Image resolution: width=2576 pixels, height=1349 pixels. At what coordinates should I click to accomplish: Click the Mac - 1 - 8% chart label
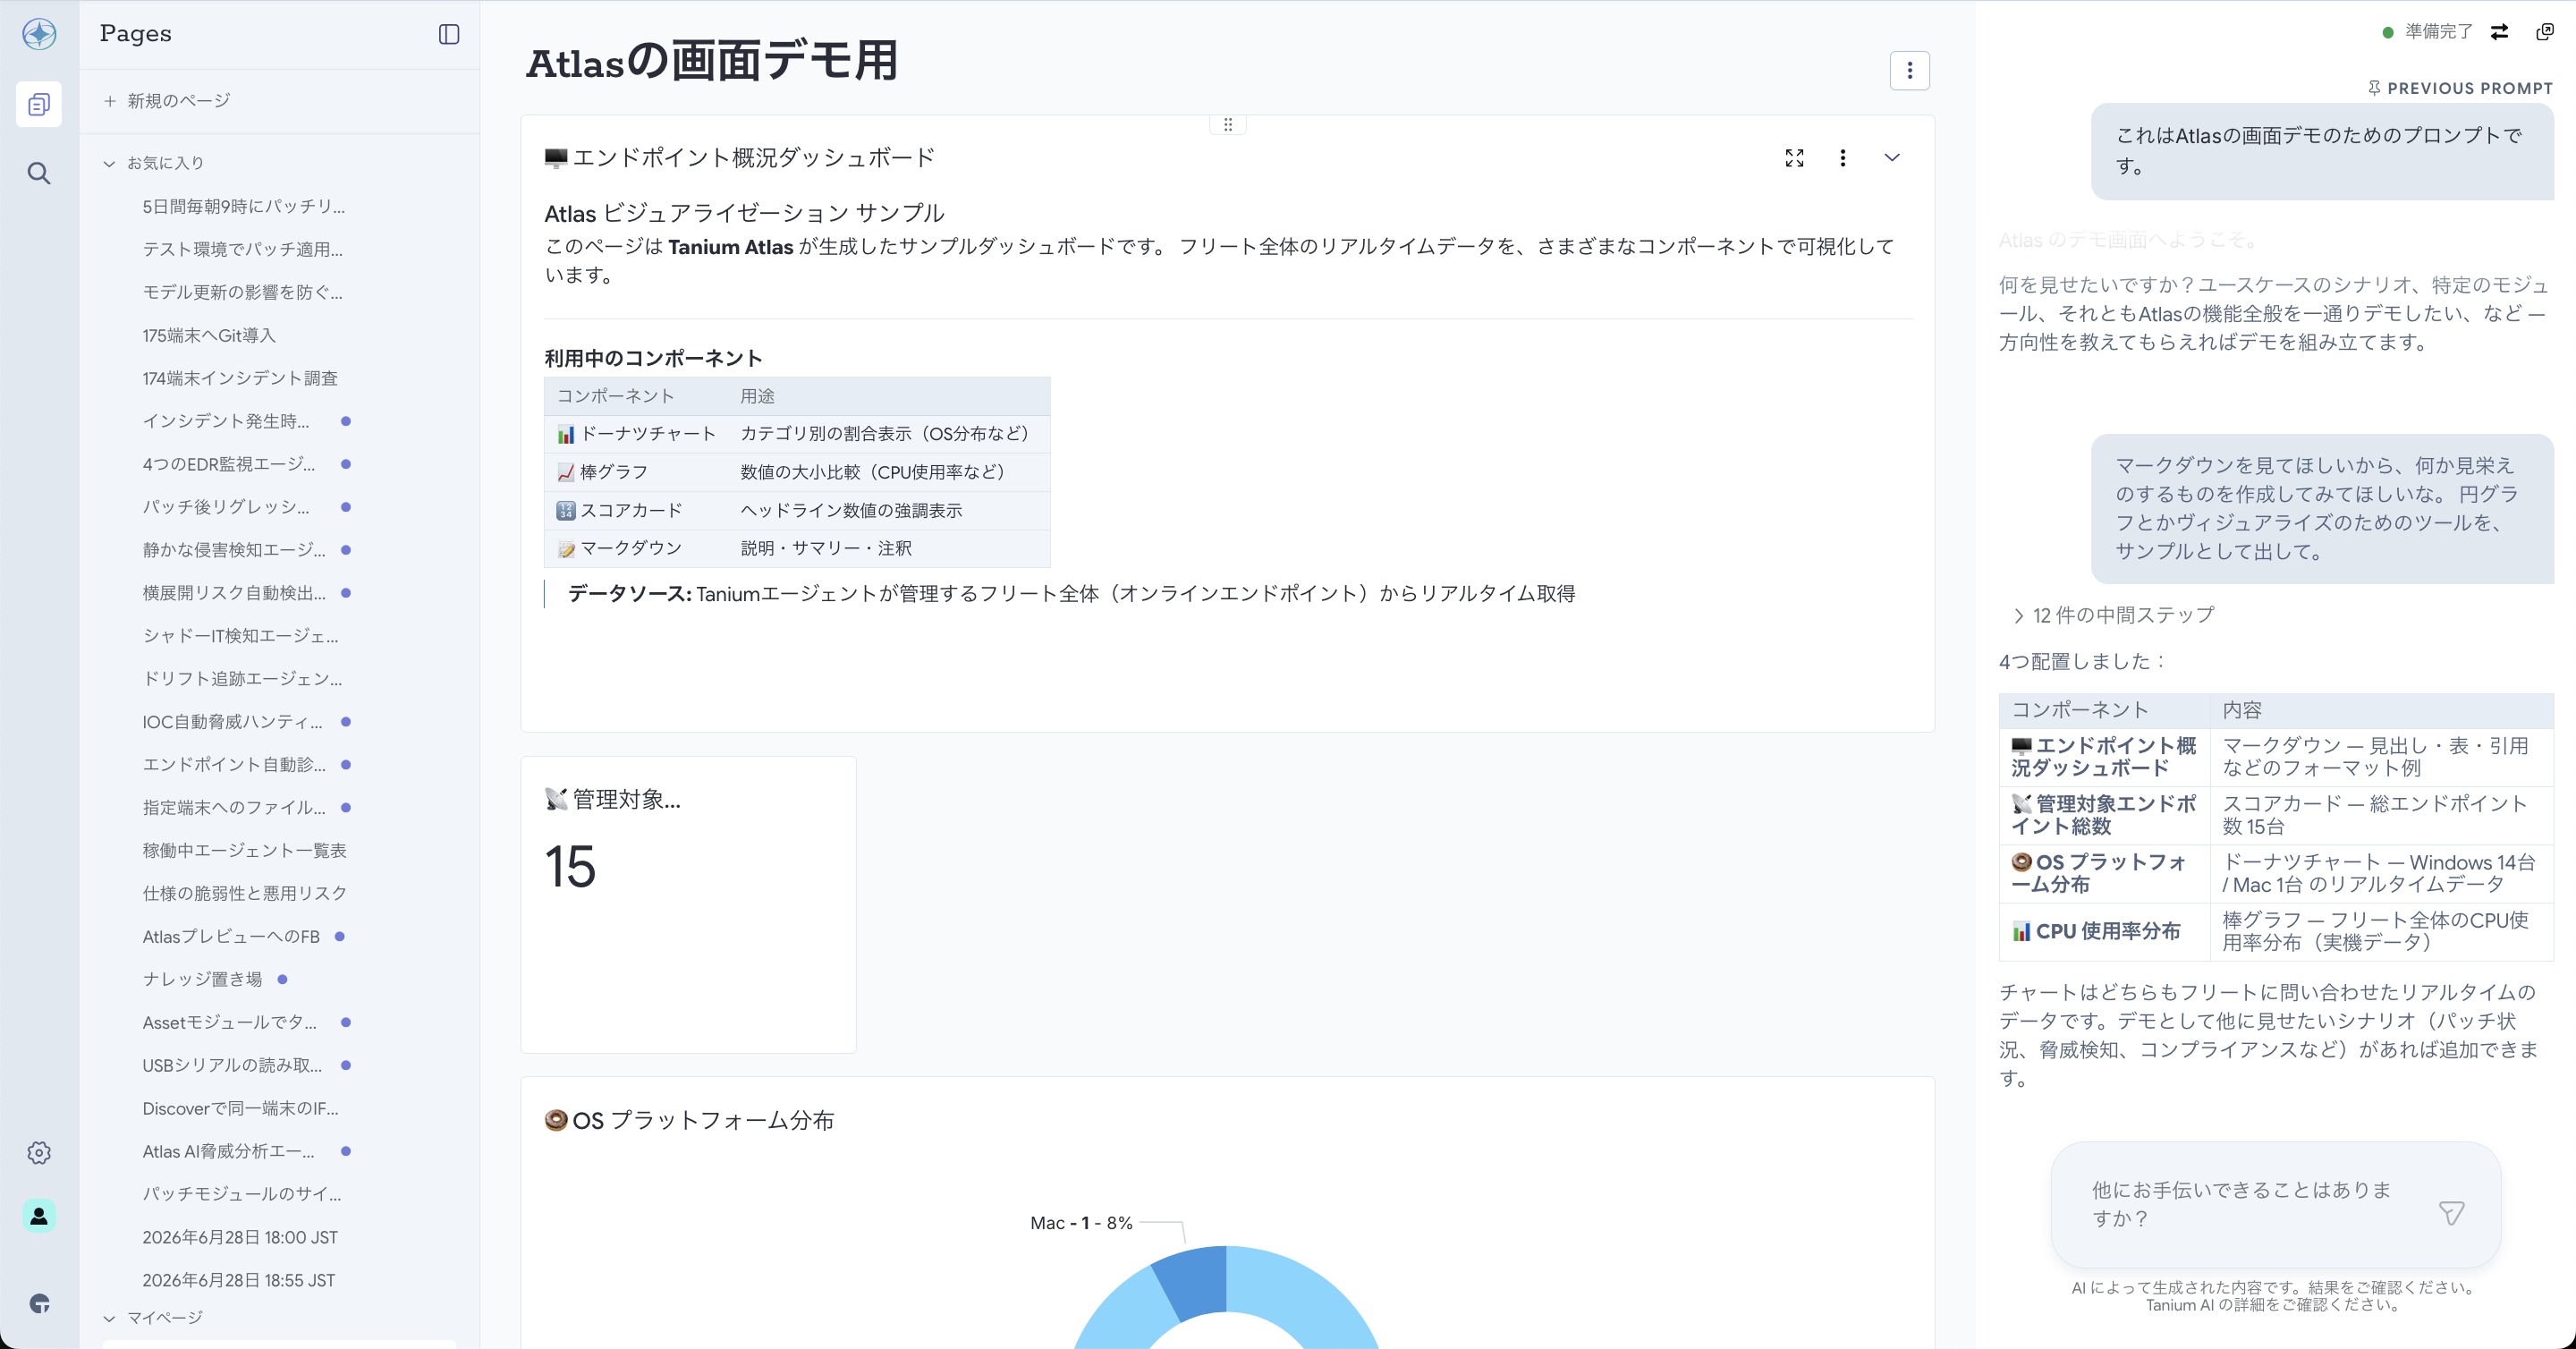(x=1081, y=1223)
